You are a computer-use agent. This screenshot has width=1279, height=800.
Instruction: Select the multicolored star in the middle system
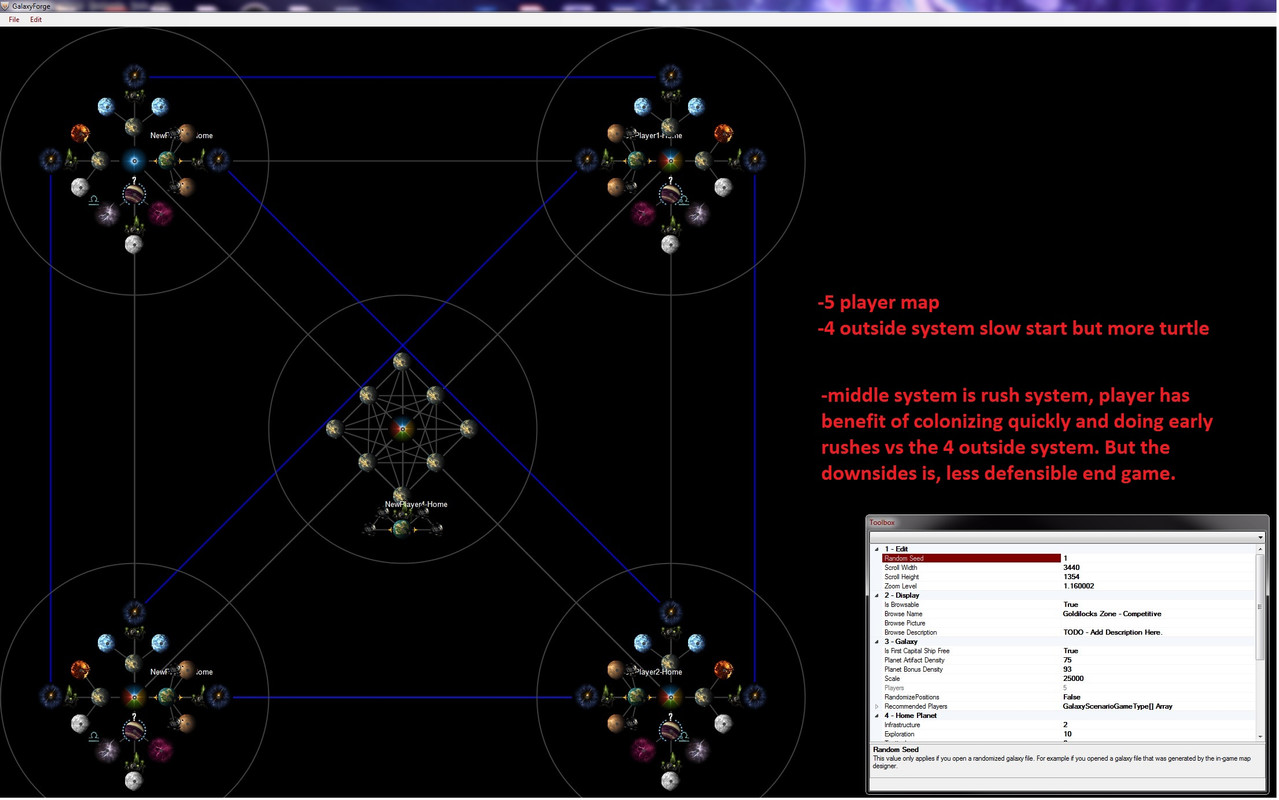click(x=402, y=429)
